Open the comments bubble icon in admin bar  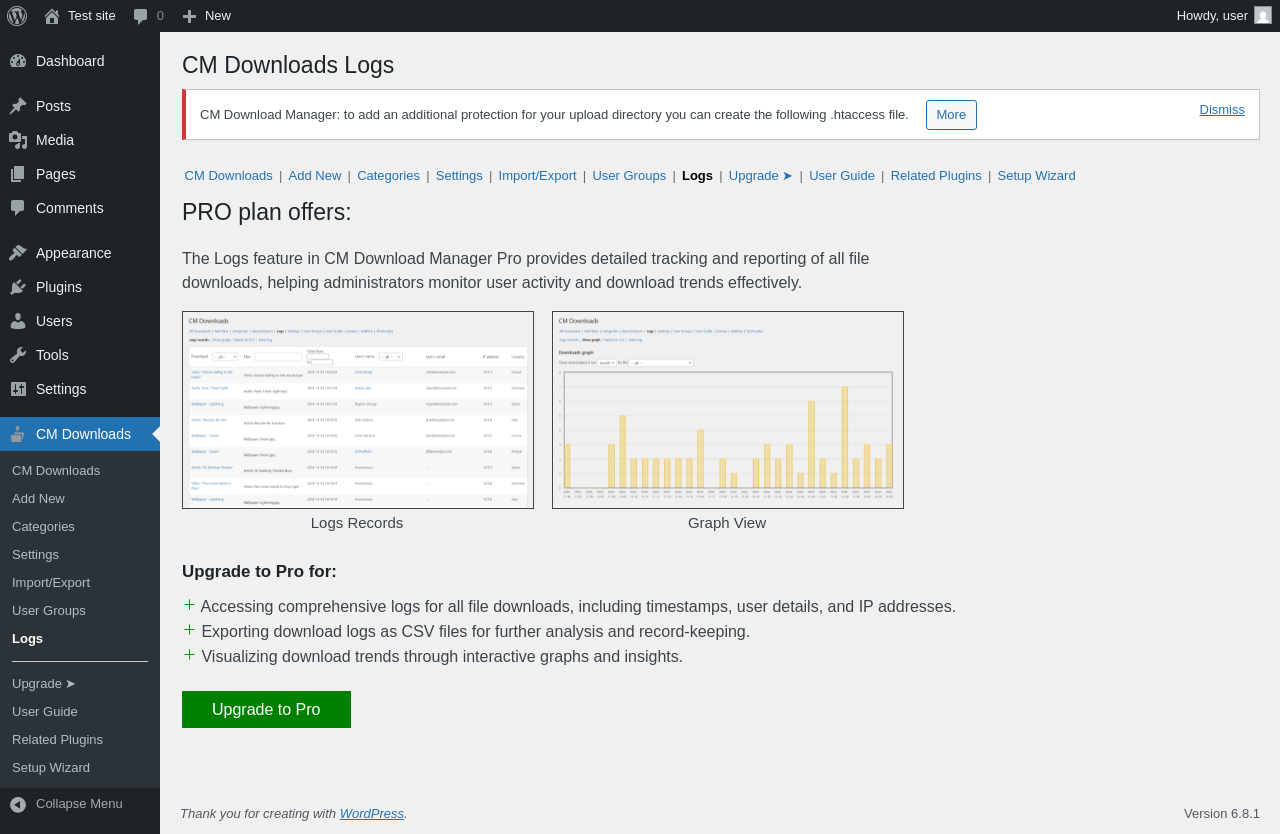(141, 16)
